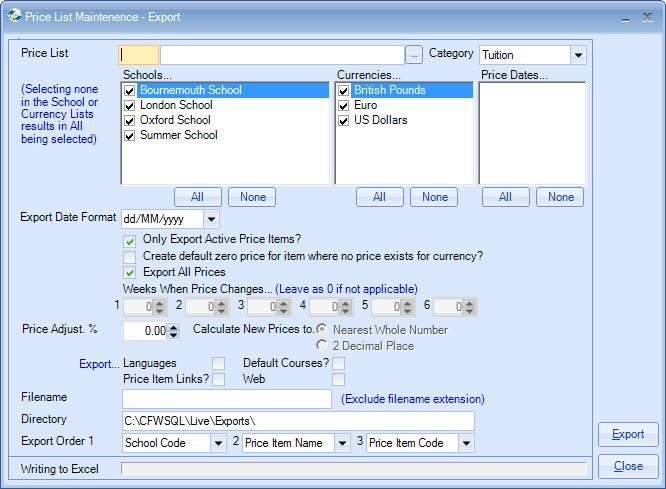Uncheck the Bournemouth School checkbox

point(129,90)
